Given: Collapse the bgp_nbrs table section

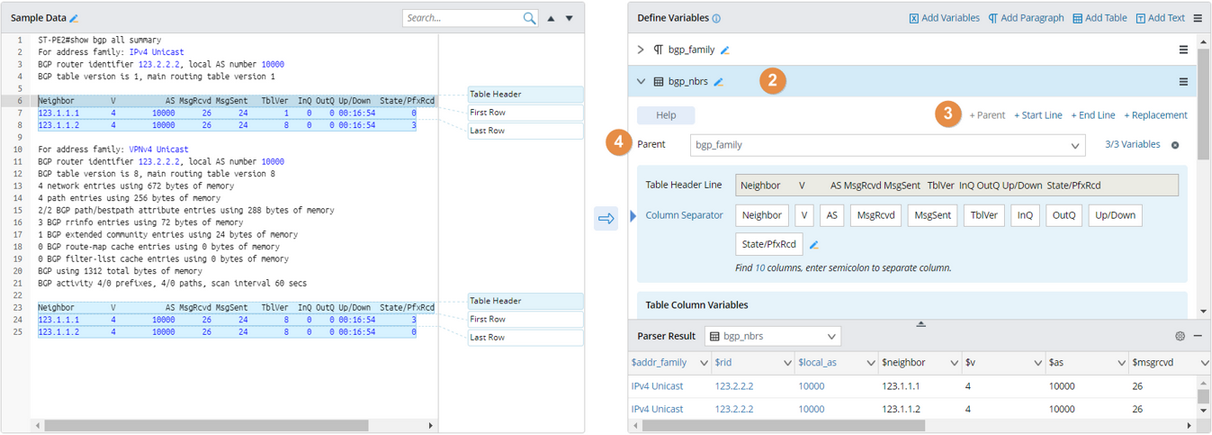Looking at the screenshot, I should click(640, 82).
